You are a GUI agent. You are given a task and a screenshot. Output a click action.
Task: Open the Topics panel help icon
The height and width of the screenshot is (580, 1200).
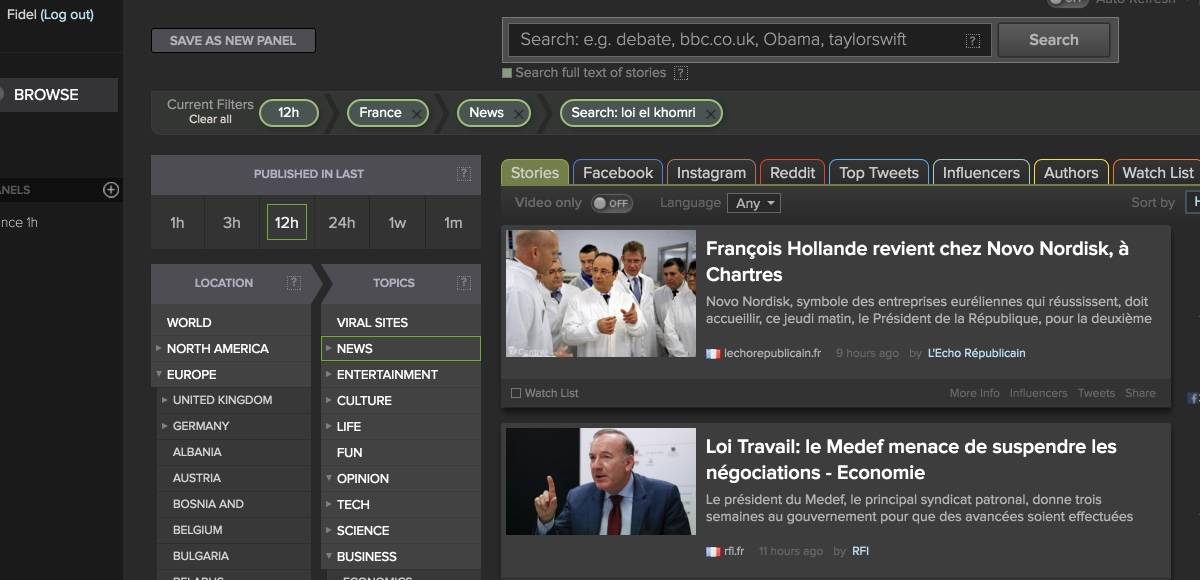pyautogui.click(x=464, y=283)
